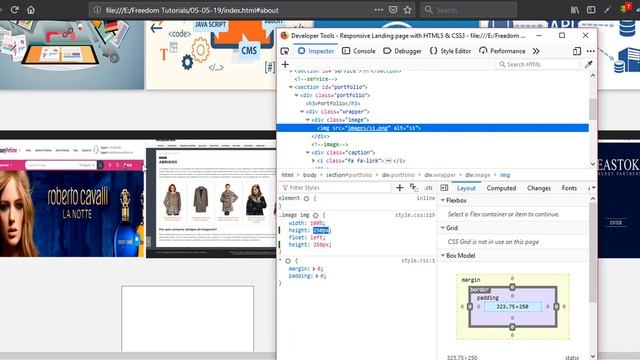This screenshot has width=640, height=360.
Task: Collapse the div class portfolio node
Action: tap(297, 95)
